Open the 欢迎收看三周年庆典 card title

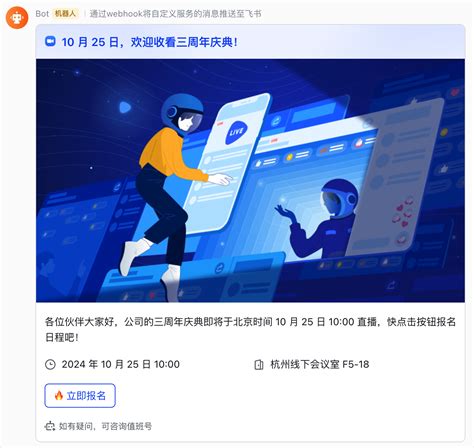tap(150, 42)
